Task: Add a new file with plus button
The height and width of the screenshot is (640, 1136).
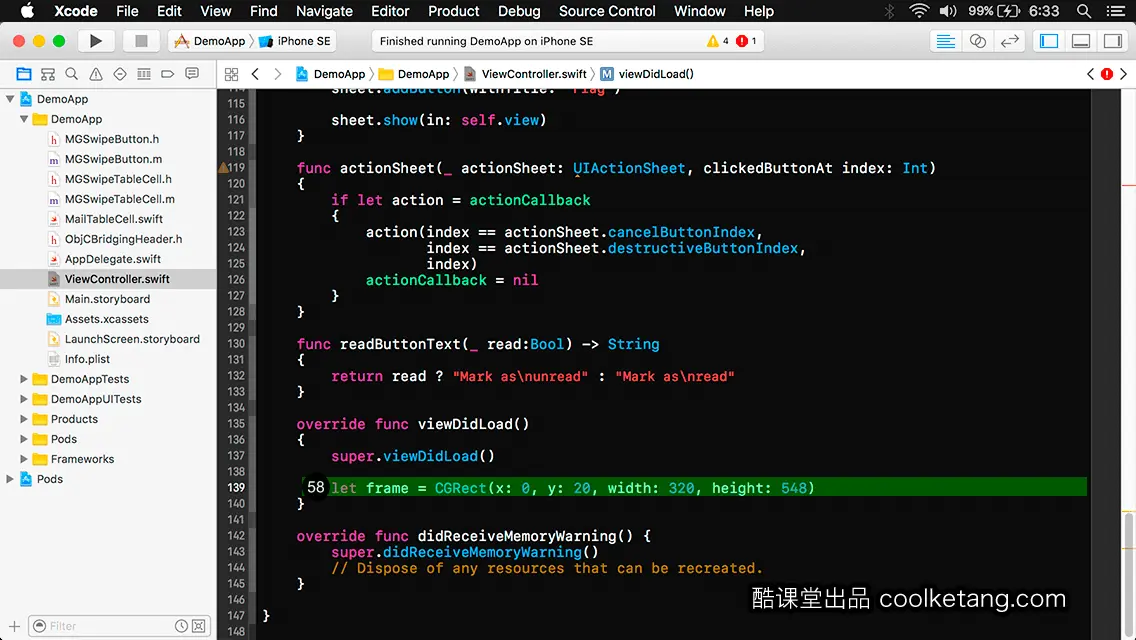Action: pyautogui.click(x=14, y=626)
